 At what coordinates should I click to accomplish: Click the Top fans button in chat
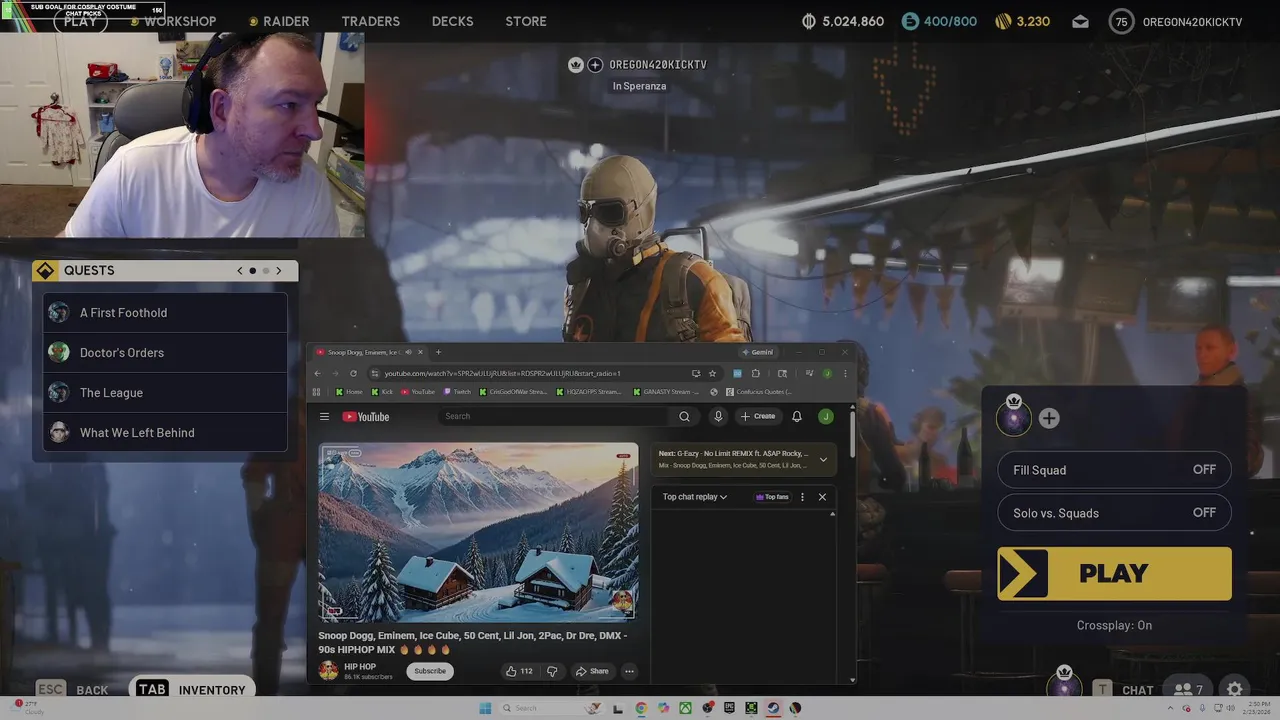click(772, 497)
